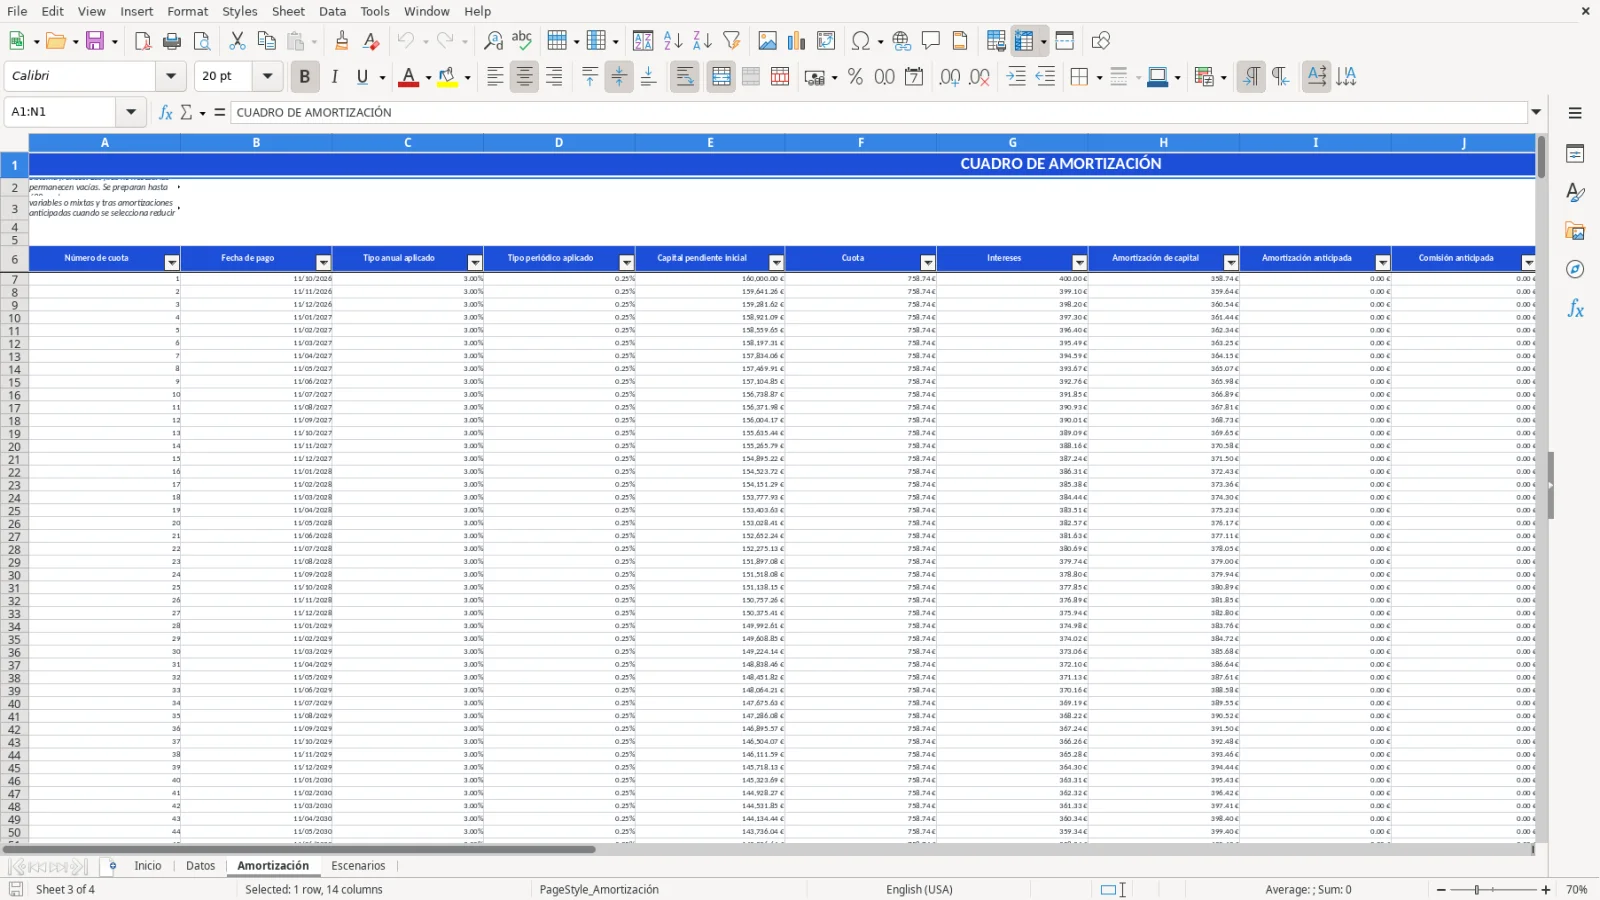Screen dimensions: 1600x900
Task: Switch to the Datos sheet tab
Action: coord(200,866)
